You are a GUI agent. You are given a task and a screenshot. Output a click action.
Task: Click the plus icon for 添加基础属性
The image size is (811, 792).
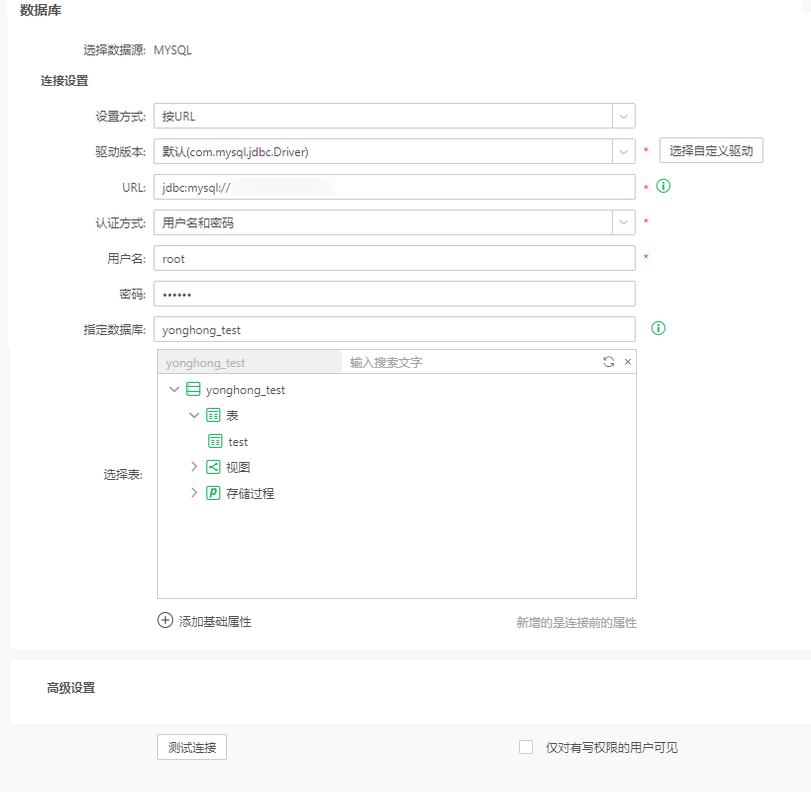click(165, 620)
